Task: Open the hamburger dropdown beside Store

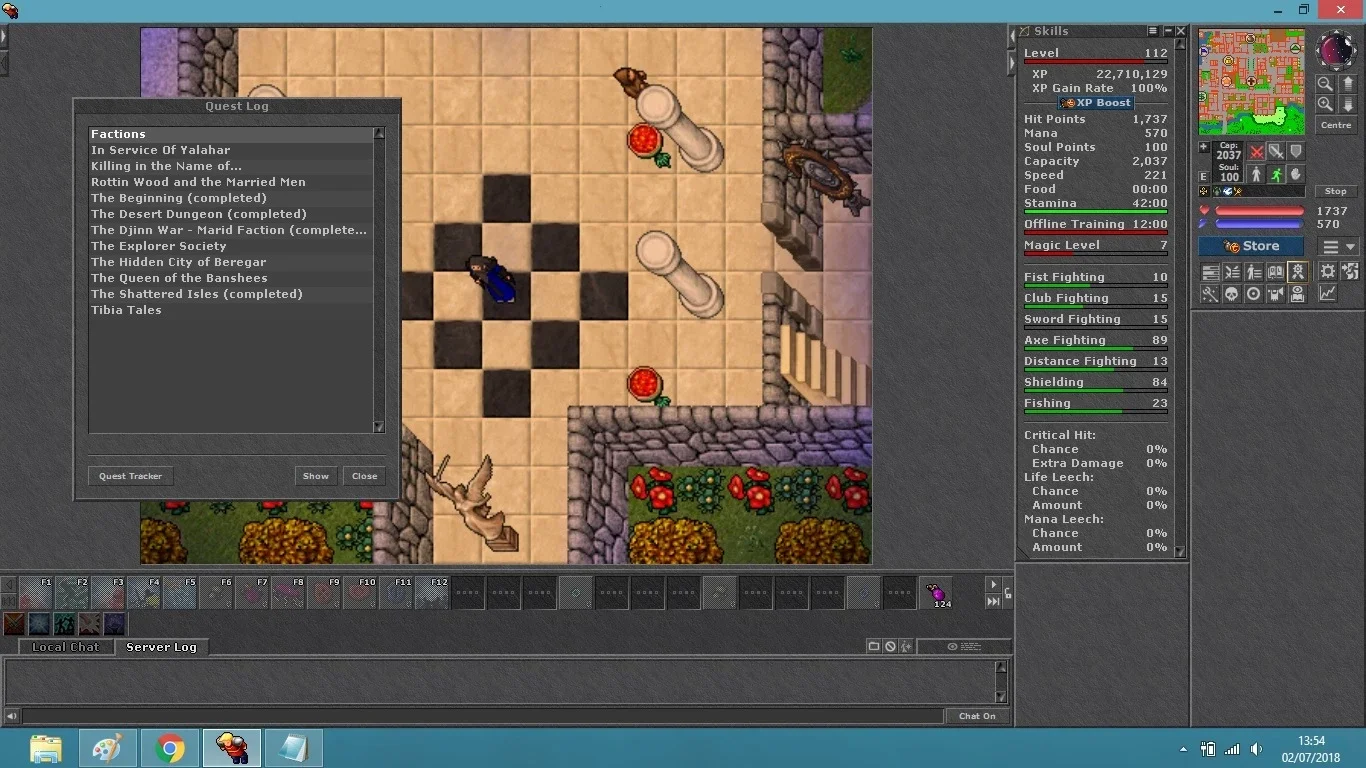Action: 1339,246
